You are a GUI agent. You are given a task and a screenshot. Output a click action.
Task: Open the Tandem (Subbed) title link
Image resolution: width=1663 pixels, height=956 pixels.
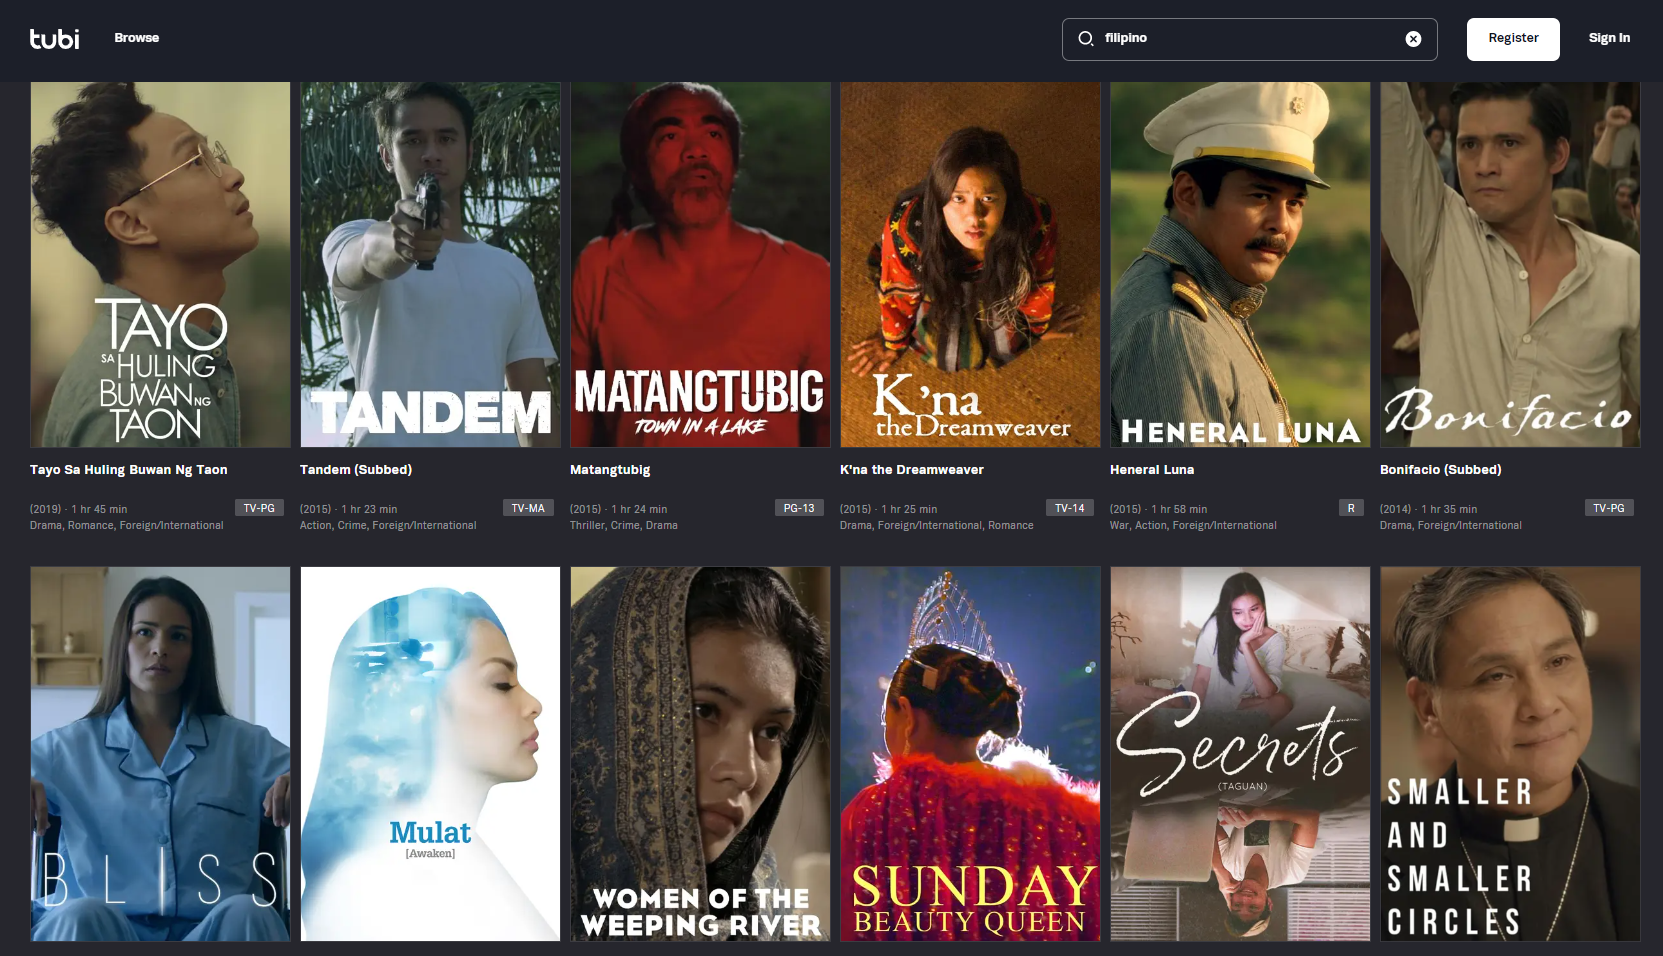(x=355, y=469)
